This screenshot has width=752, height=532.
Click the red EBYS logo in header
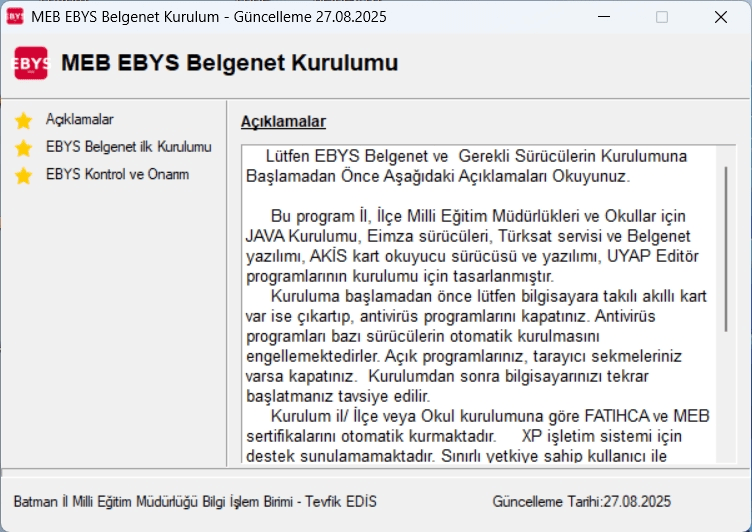[x=31, y=63]
